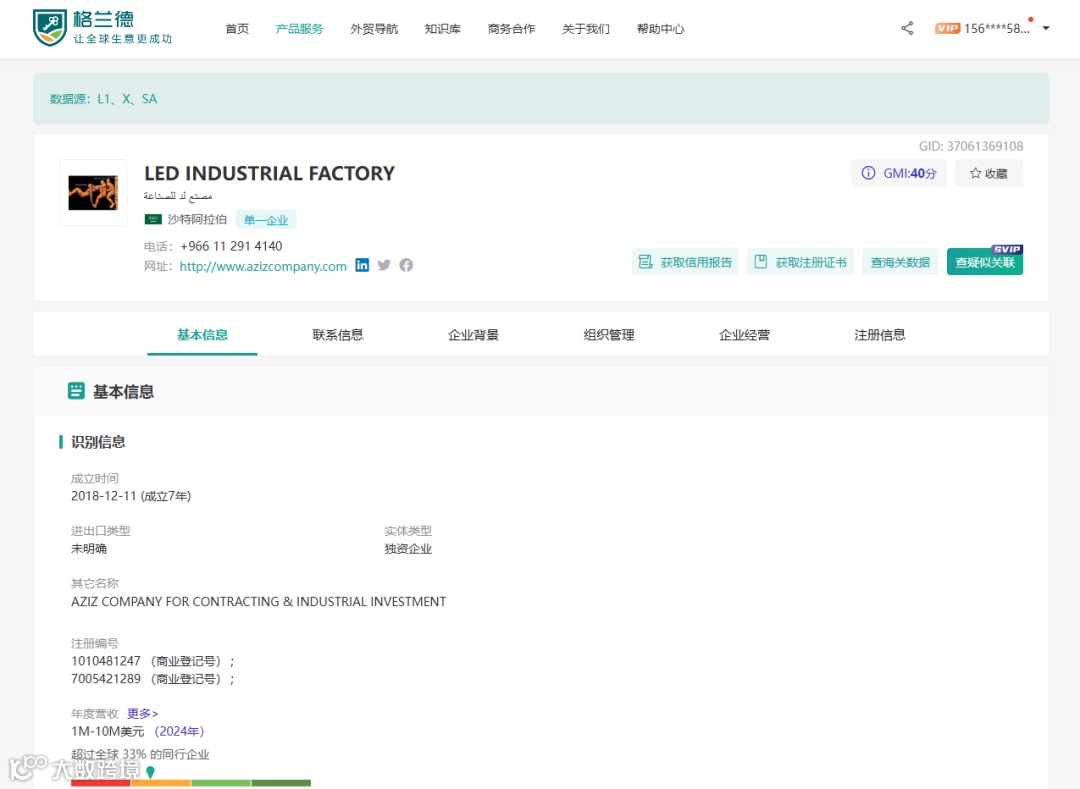Click the red segment of percentile bar
This screenshot has width=1080, height=789.
click(x=101, y=783)
